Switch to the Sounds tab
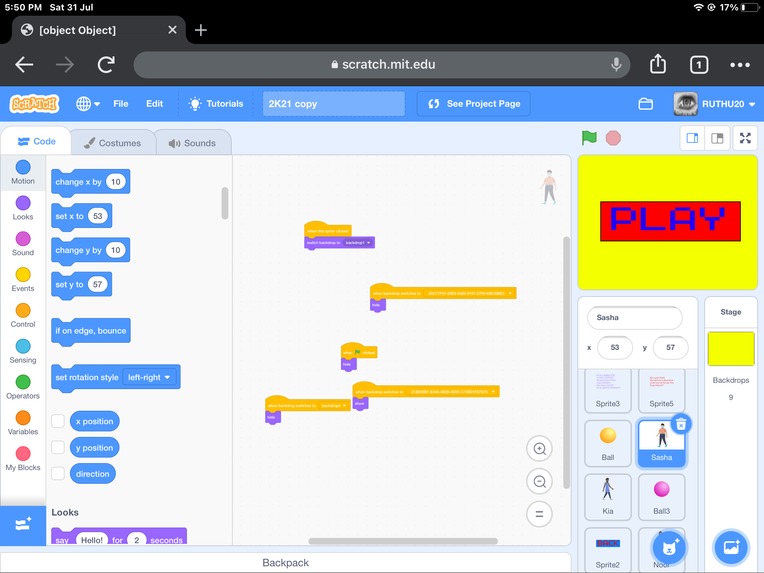764x573 pixels. [192, 143]
